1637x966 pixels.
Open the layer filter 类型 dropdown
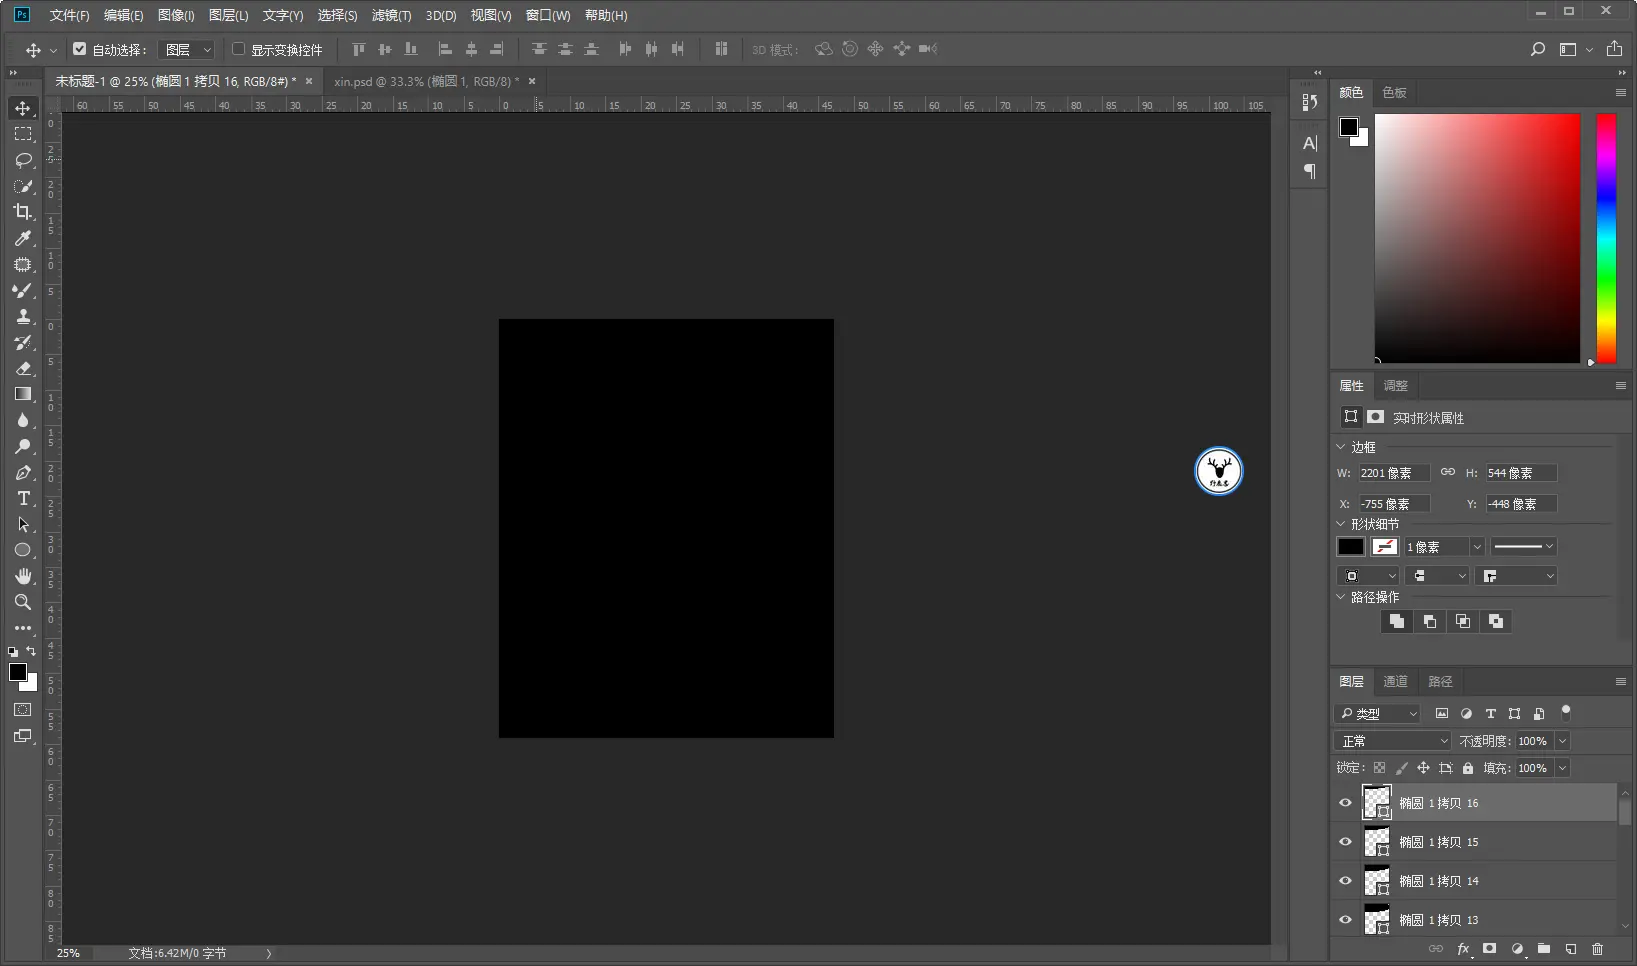(1377, 713)
